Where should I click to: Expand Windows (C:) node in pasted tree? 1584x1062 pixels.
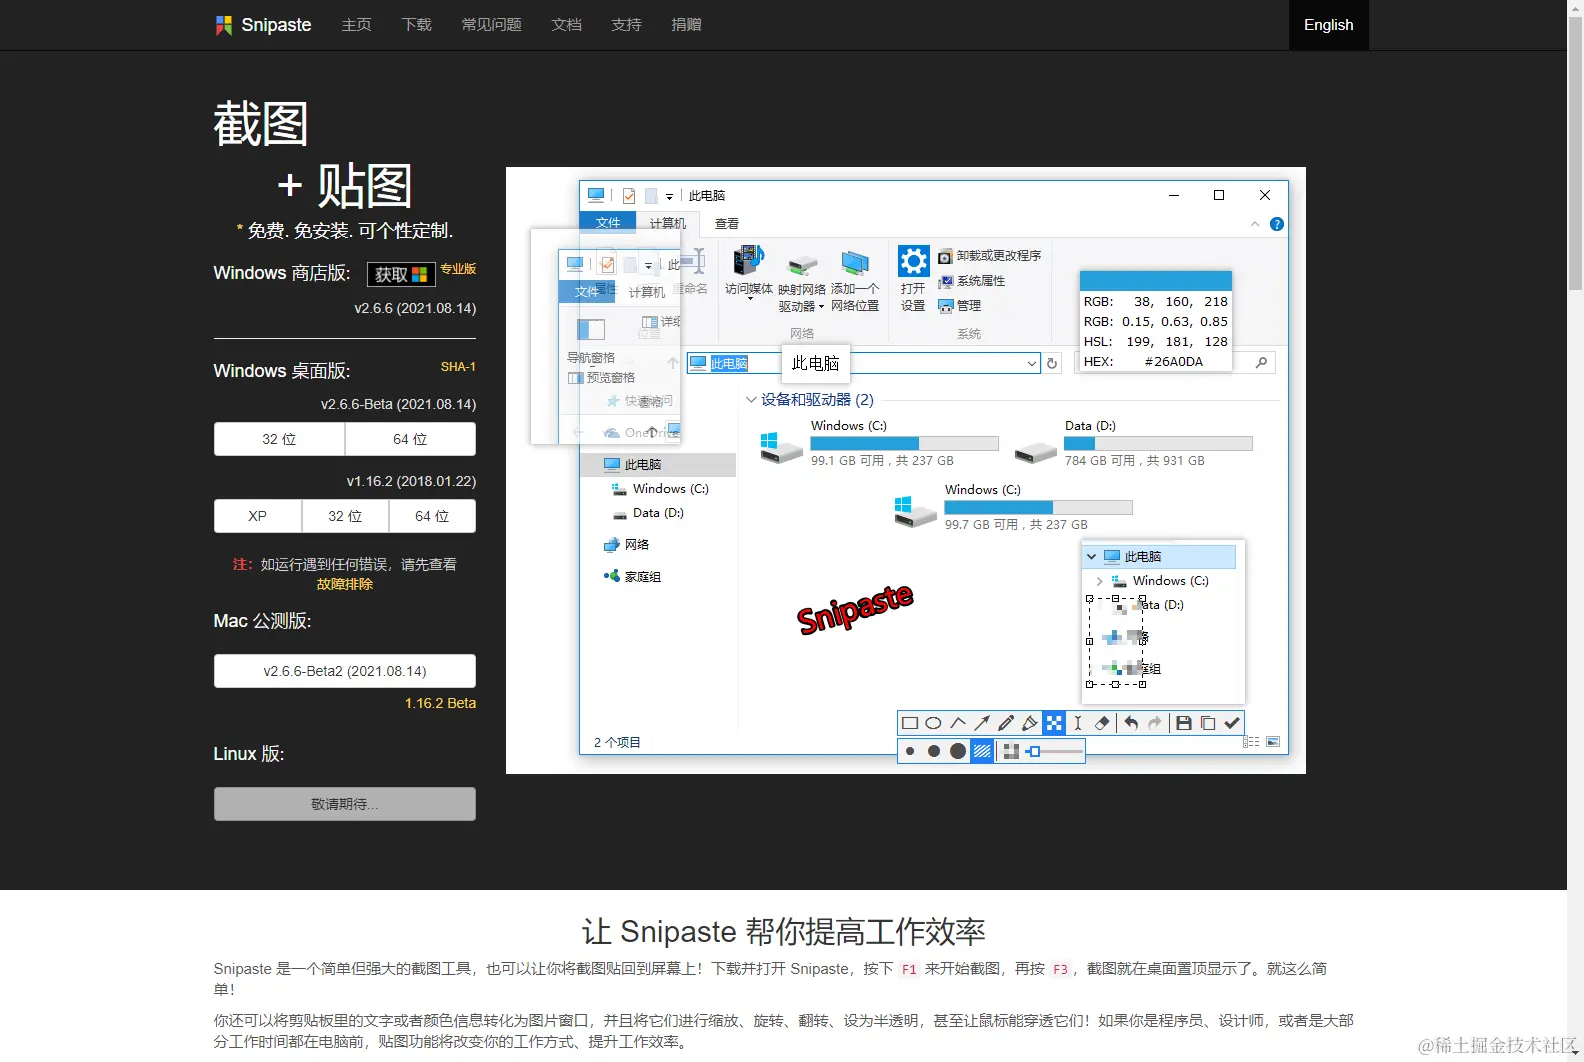tap(1100, 581)
